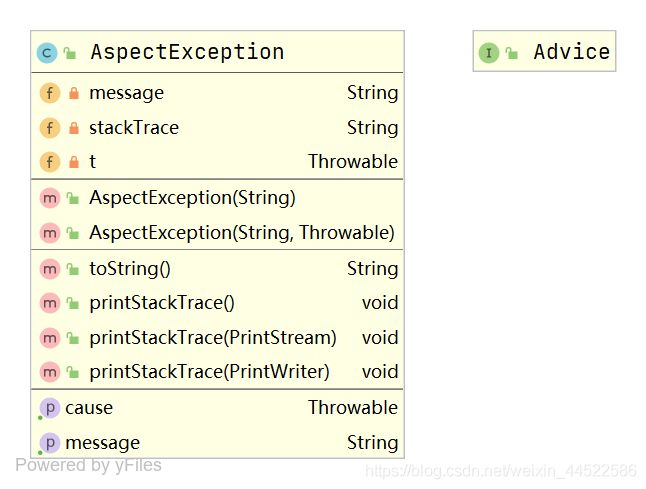Click the property icon beside message String

pyautogui.click(x=50, y=443)
